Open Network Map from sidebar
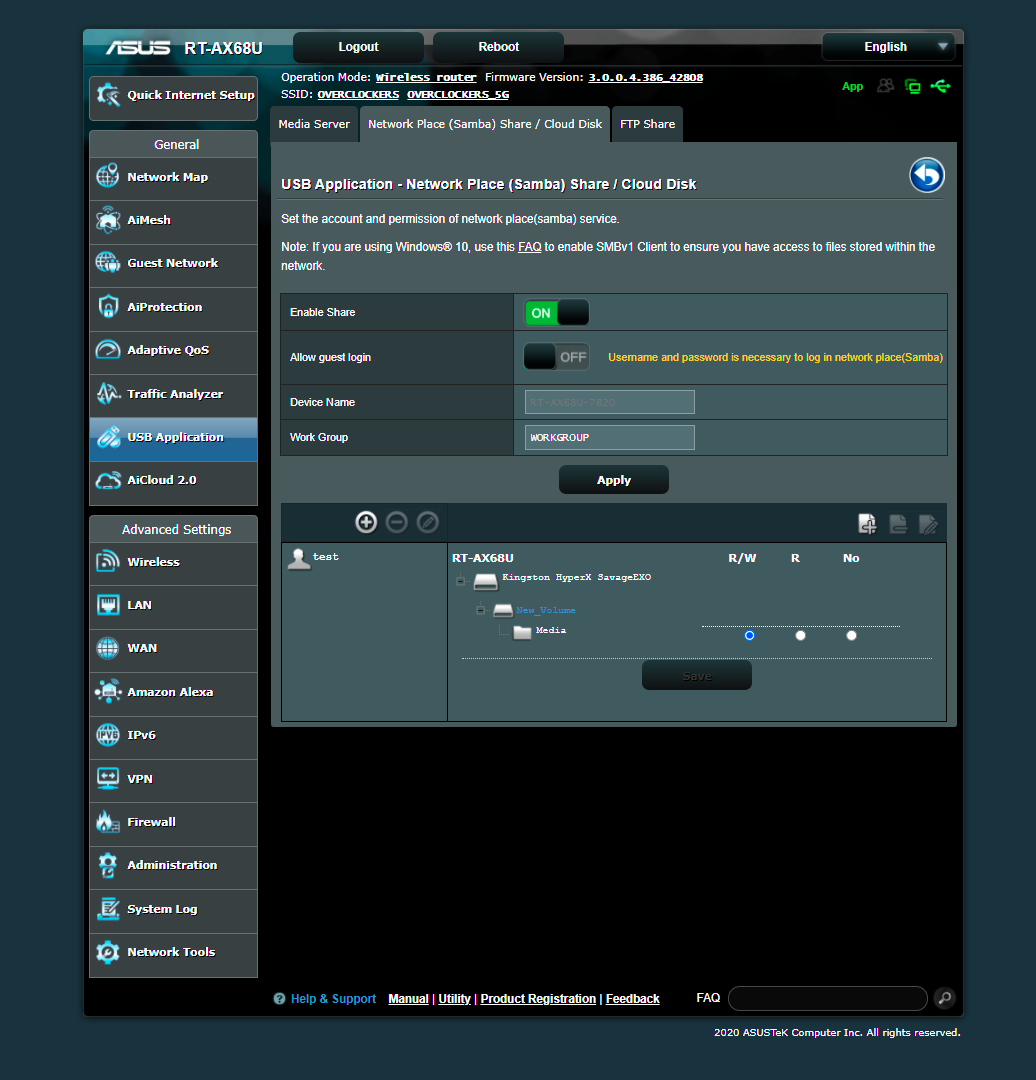This screenshot has width=1036, height=1080. tap(174, 178)
